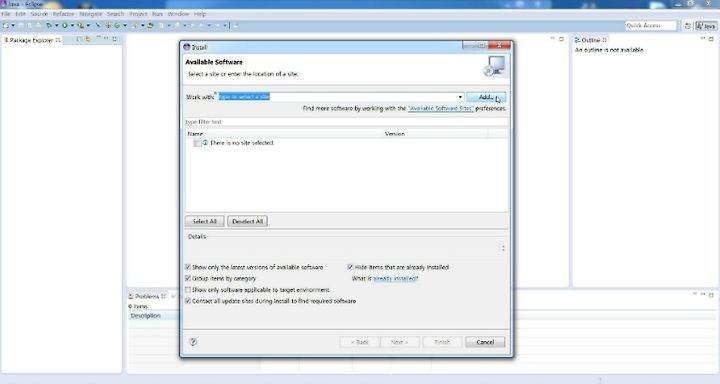Click the Open Perspective icon
The image size is (720, 384).
(x=687, y=26)
